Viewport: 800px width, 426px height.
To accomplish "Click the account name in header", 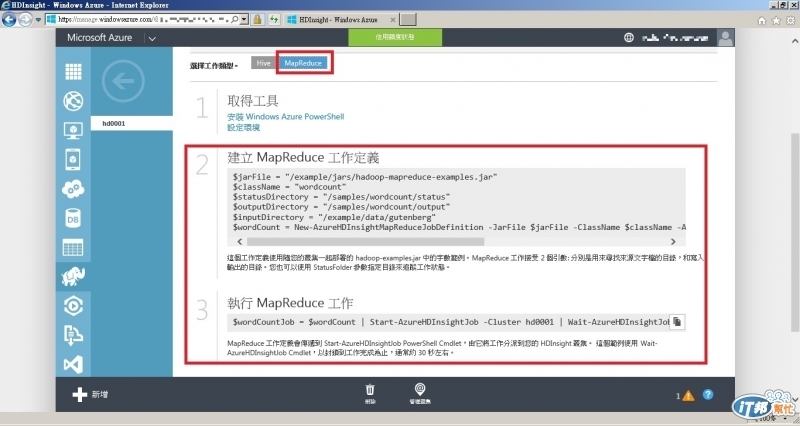I will pos(674,38).
